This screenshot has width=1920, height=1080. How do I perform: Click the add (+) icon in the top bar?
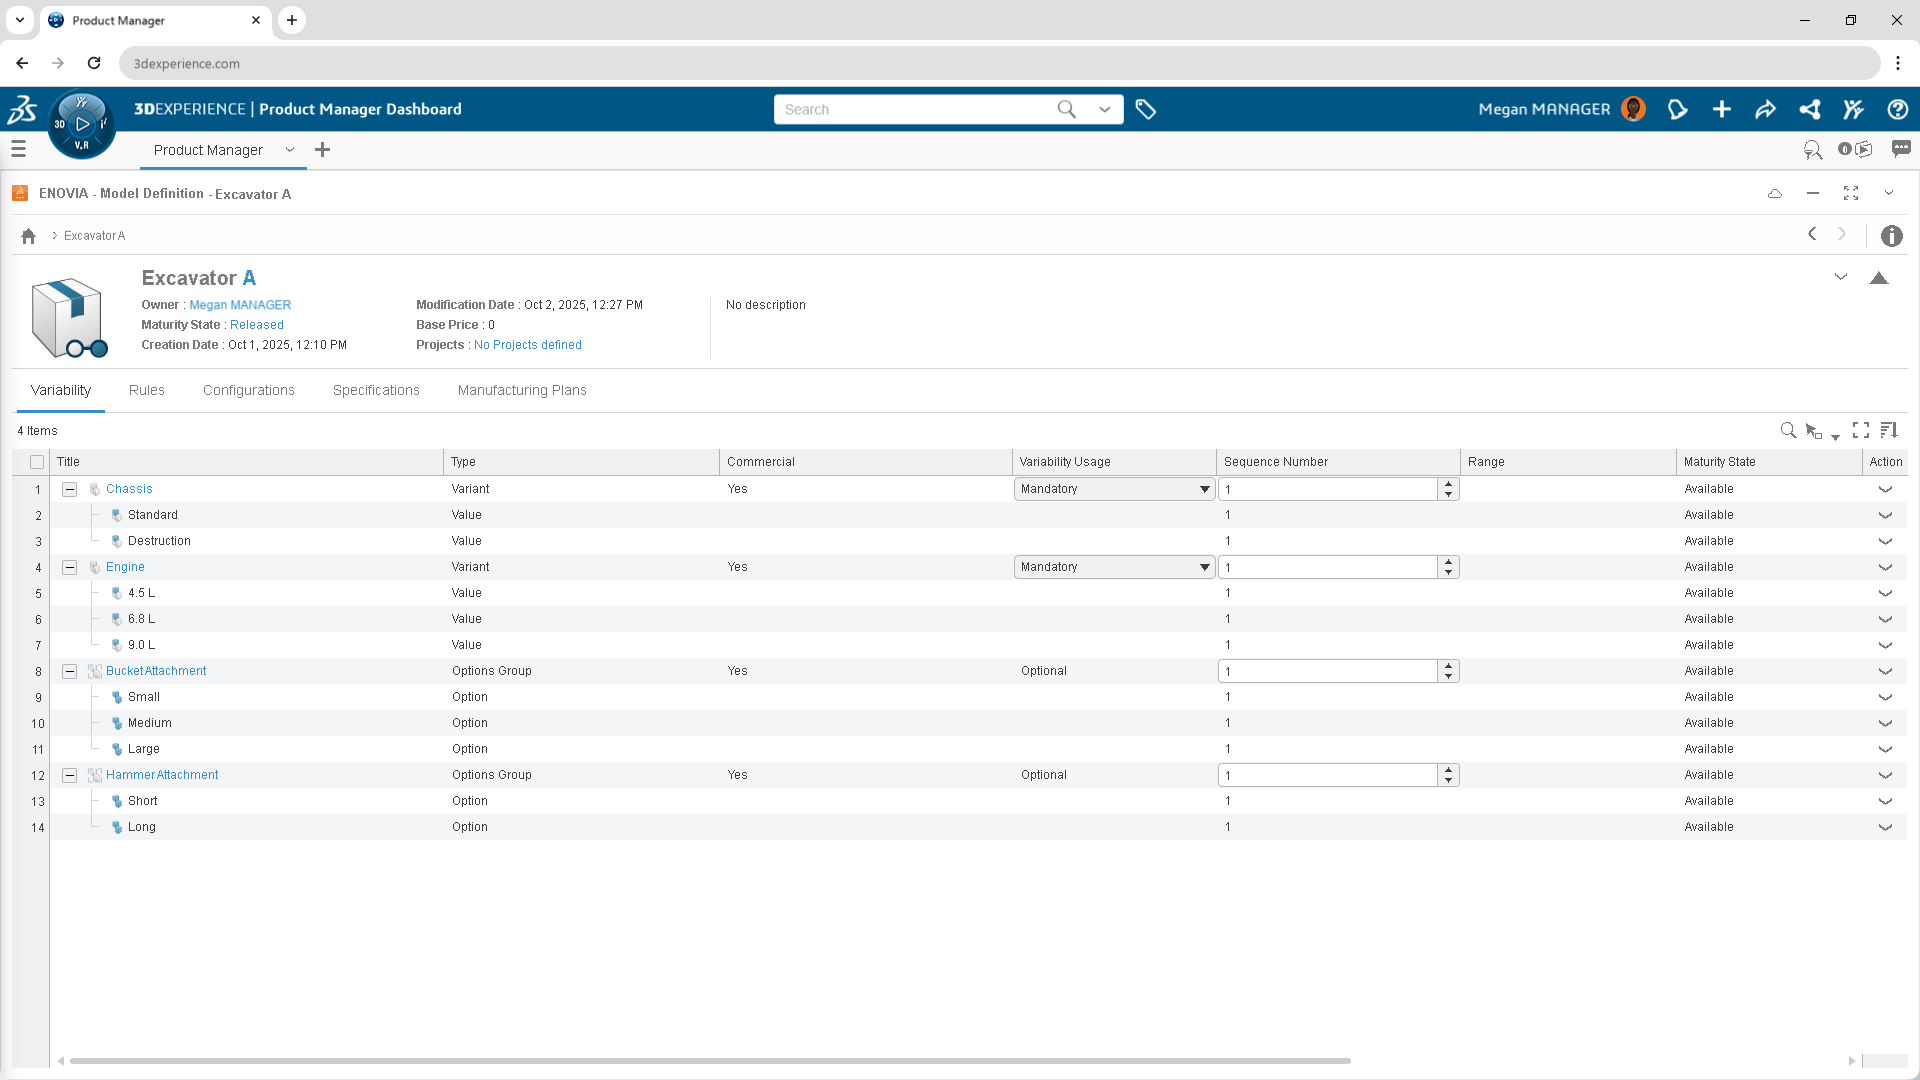tap(1722, 109)
